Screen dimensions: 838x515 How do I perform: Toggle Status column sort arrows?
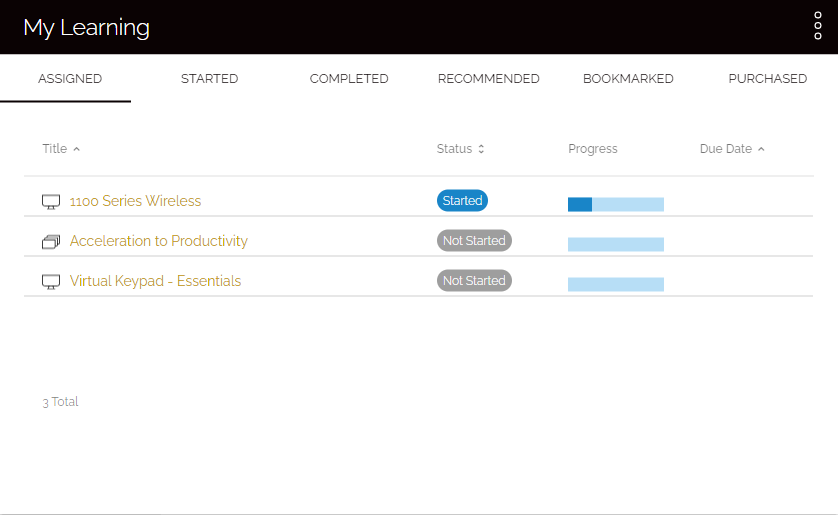481,149
